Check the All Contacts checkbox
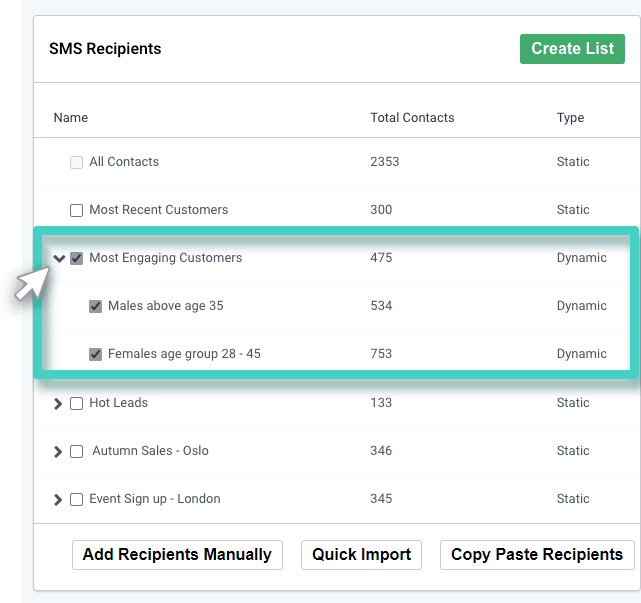Image resolution: width=641 pixels, height=603 pixels. point(77,162)
